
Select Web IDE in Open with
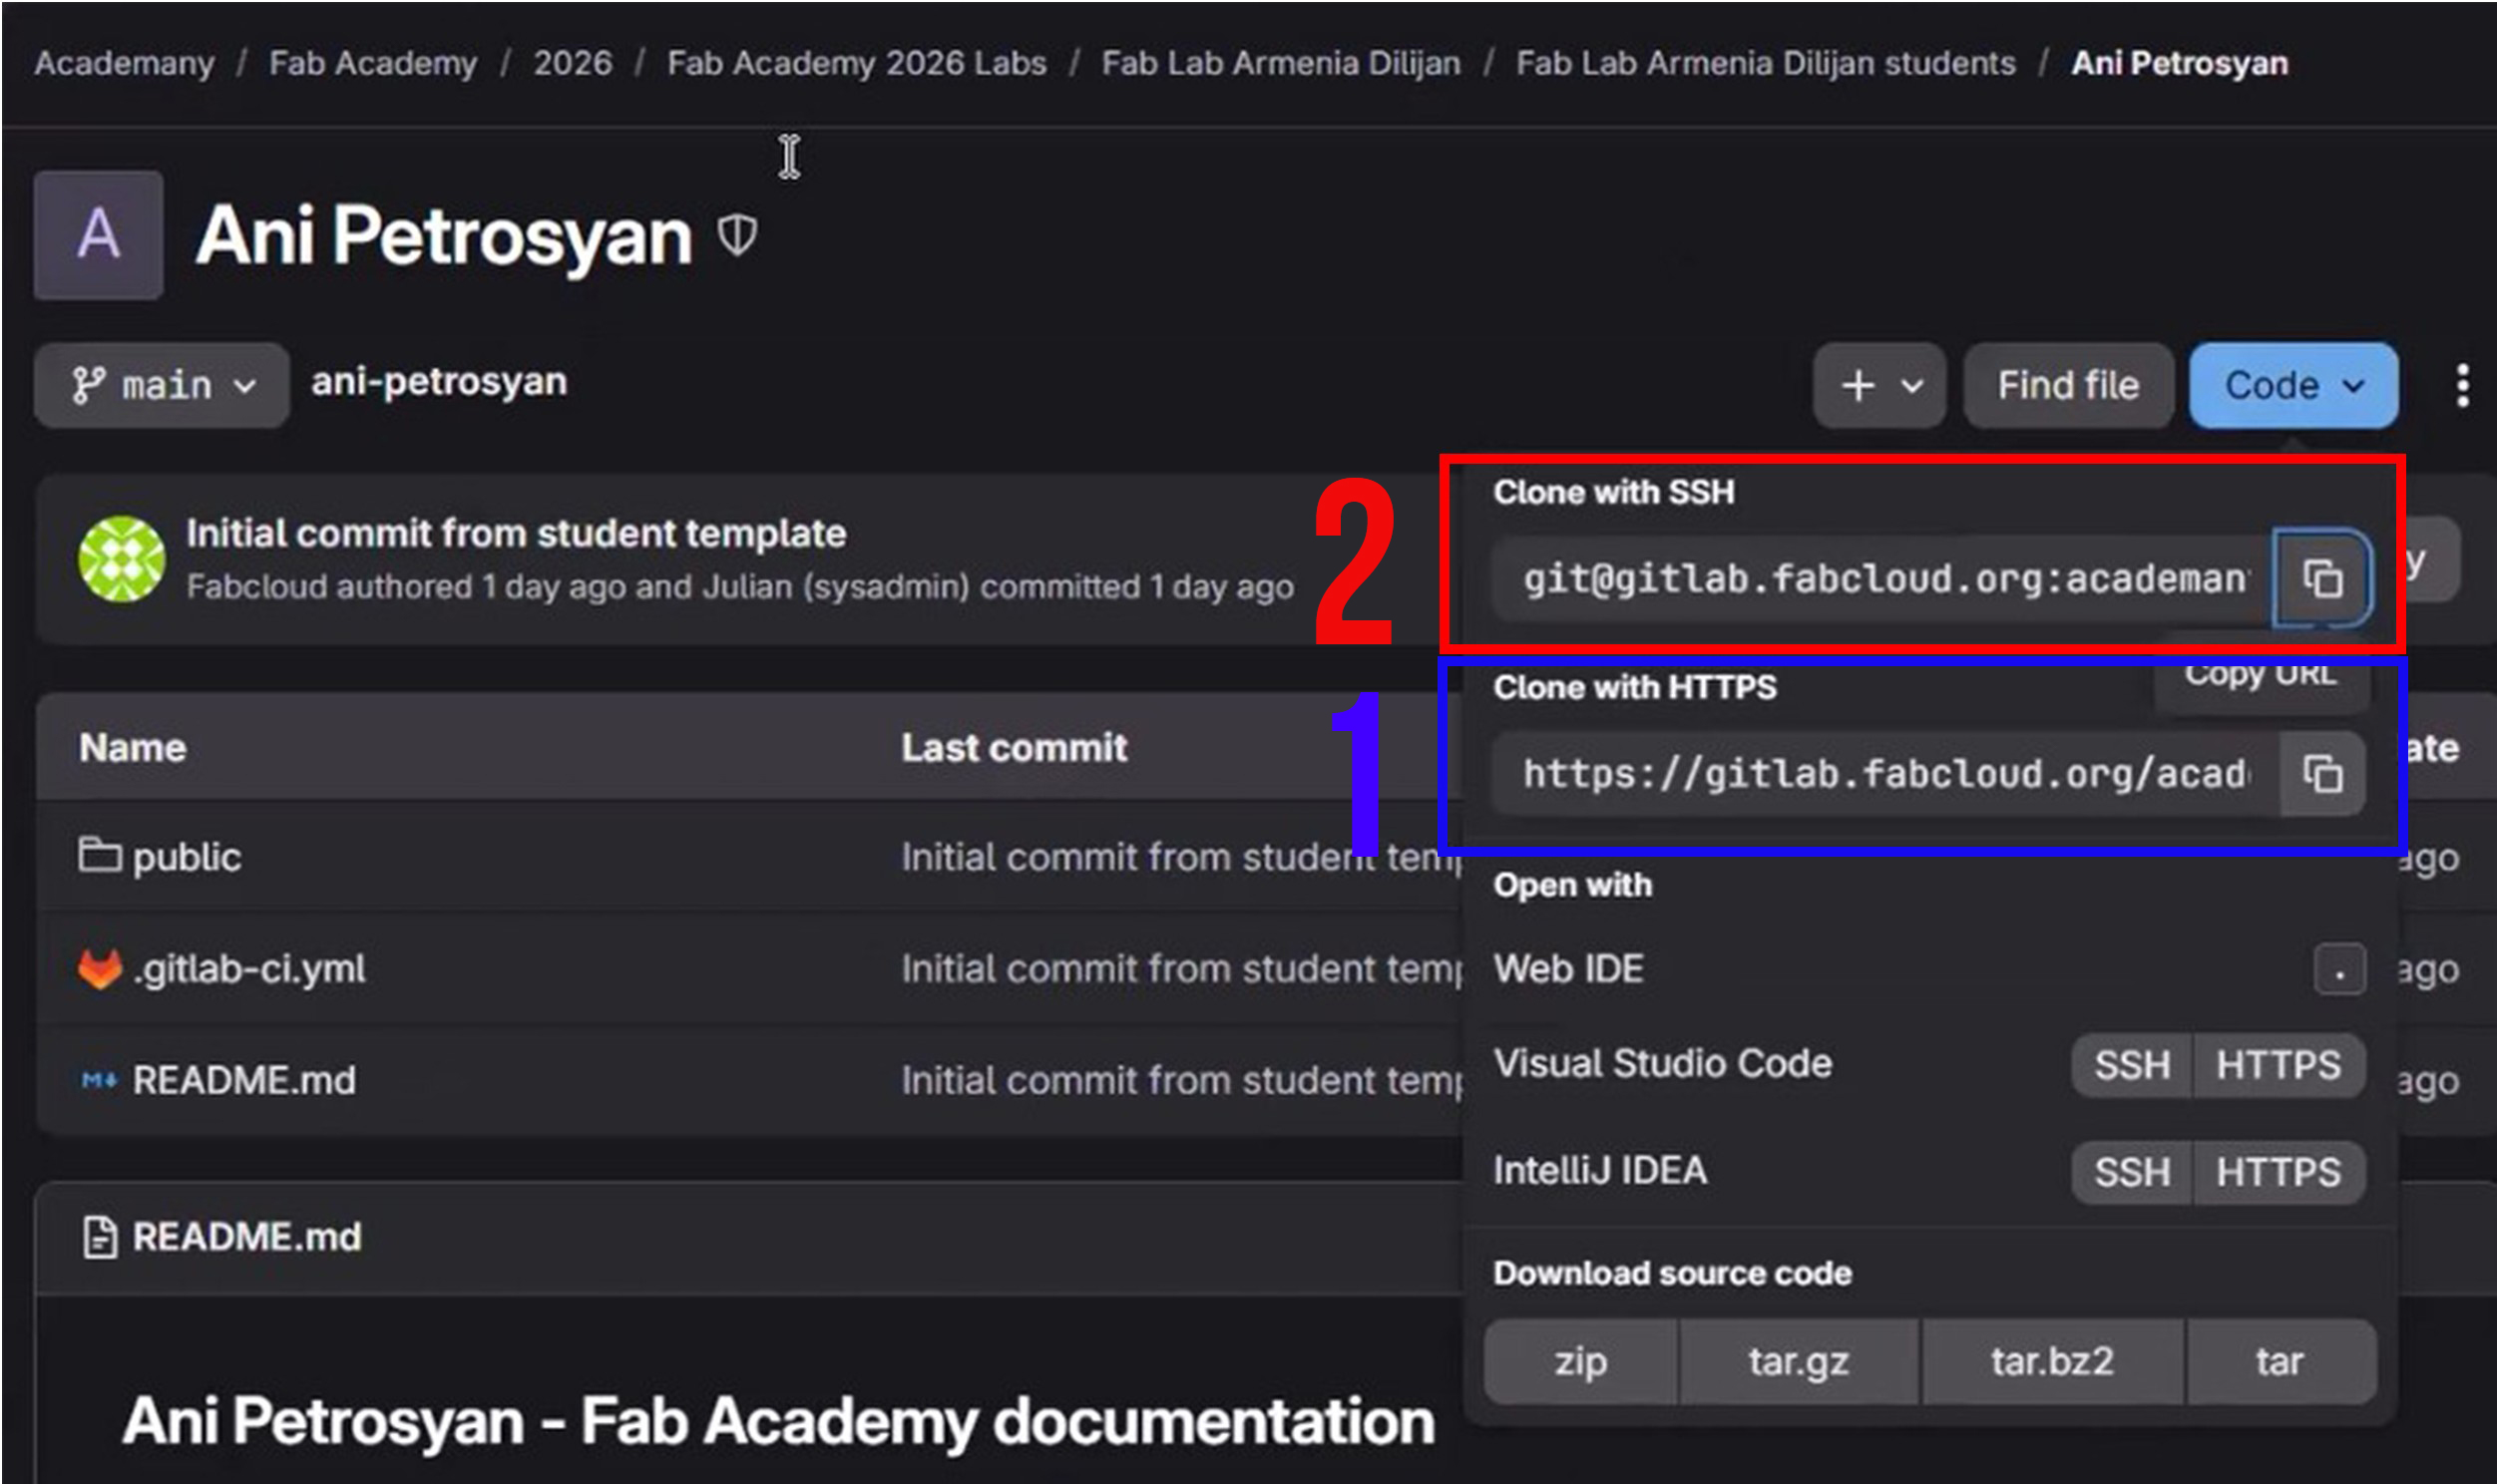(1568, 968)
